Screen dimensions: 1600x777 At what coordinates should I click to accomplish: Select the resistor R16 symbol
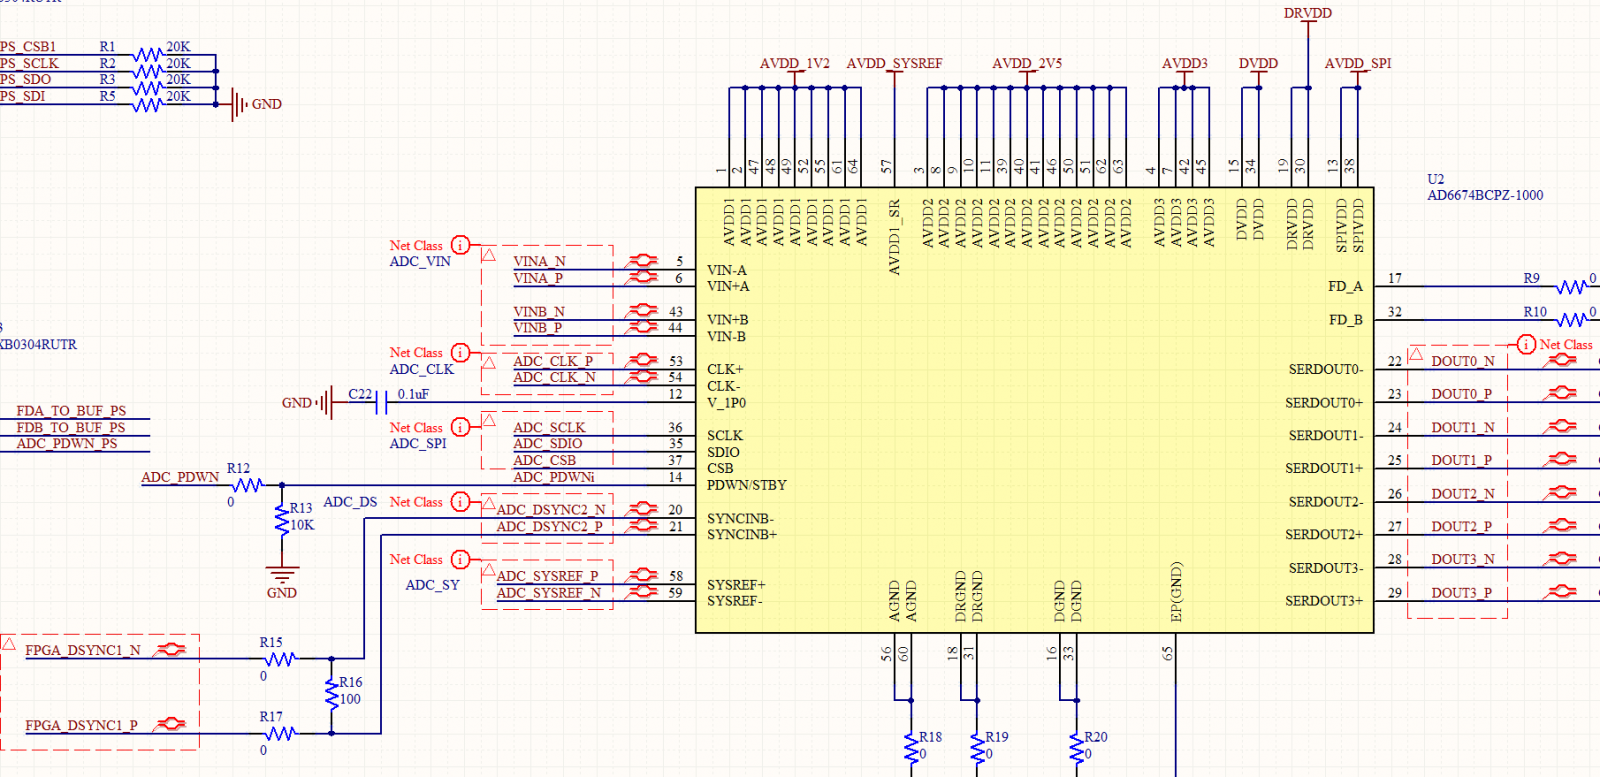331,692
